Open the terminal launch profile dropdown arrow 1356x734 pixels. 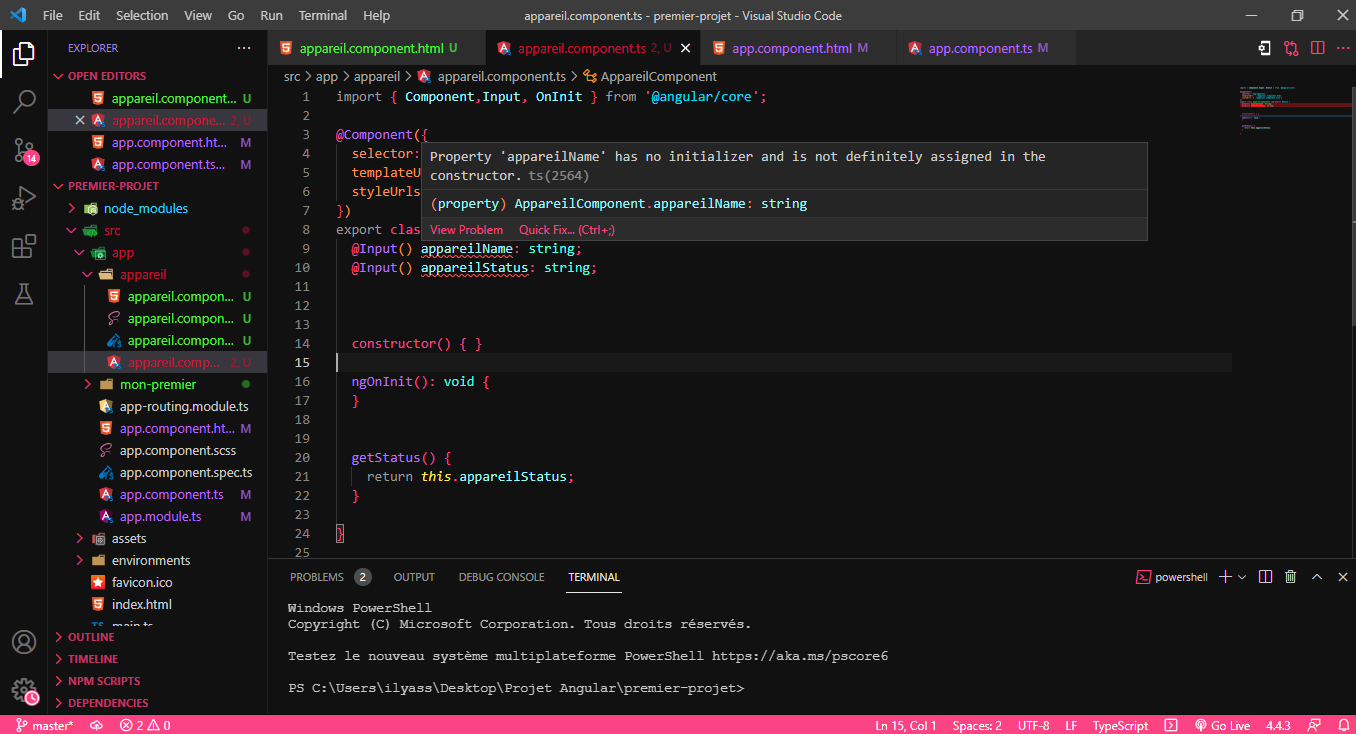[x=1242, y=577]
